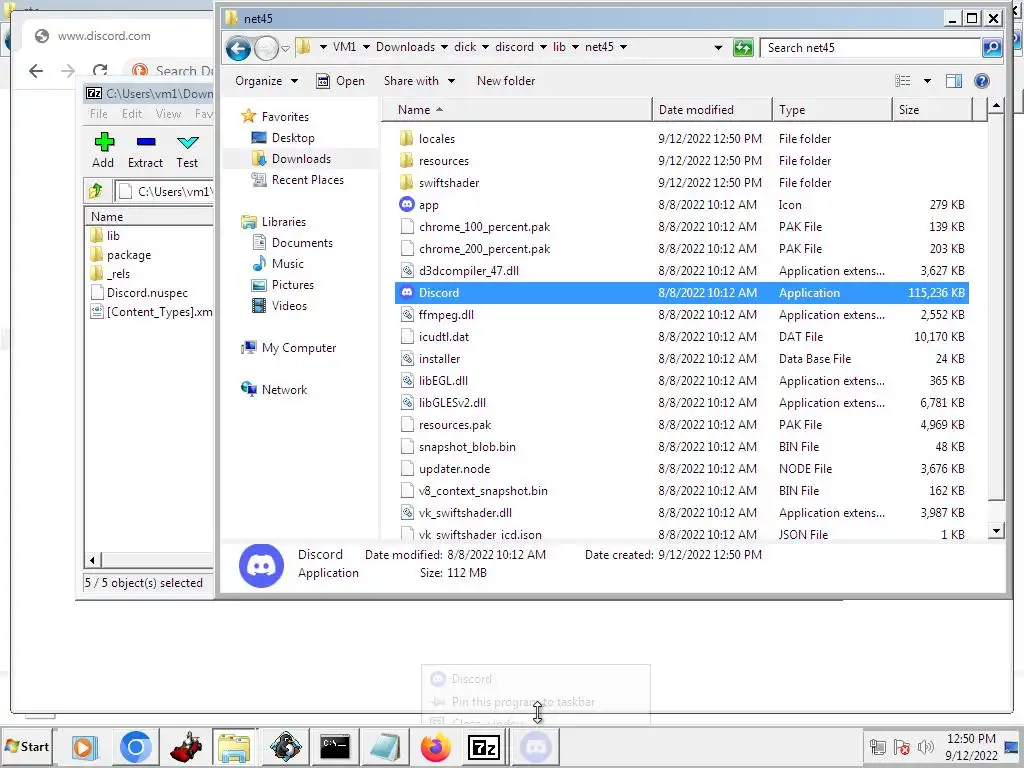Click the 7-Zip Test button

point(187,150)
